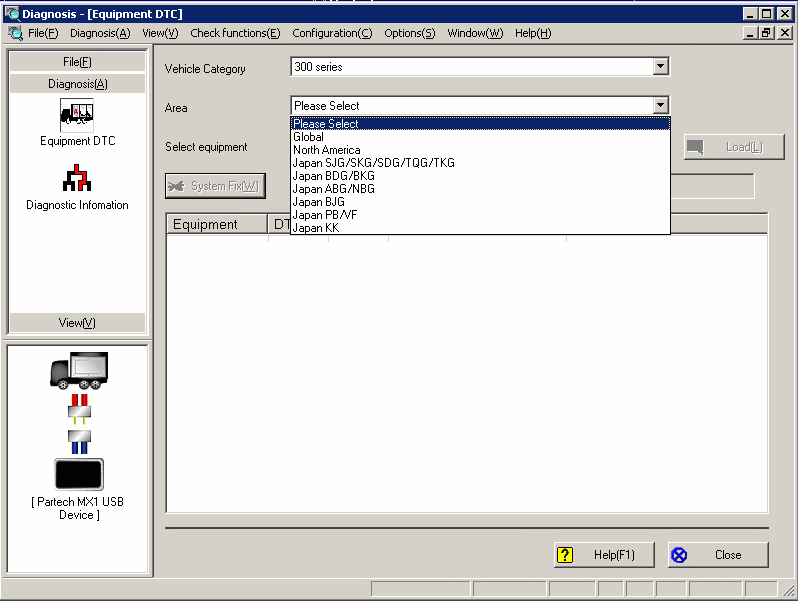Select Japan SJG/SKG/SDG/TQG/TKG option
This screenshot has width=798, height=601.
click(x=373, y=163)
